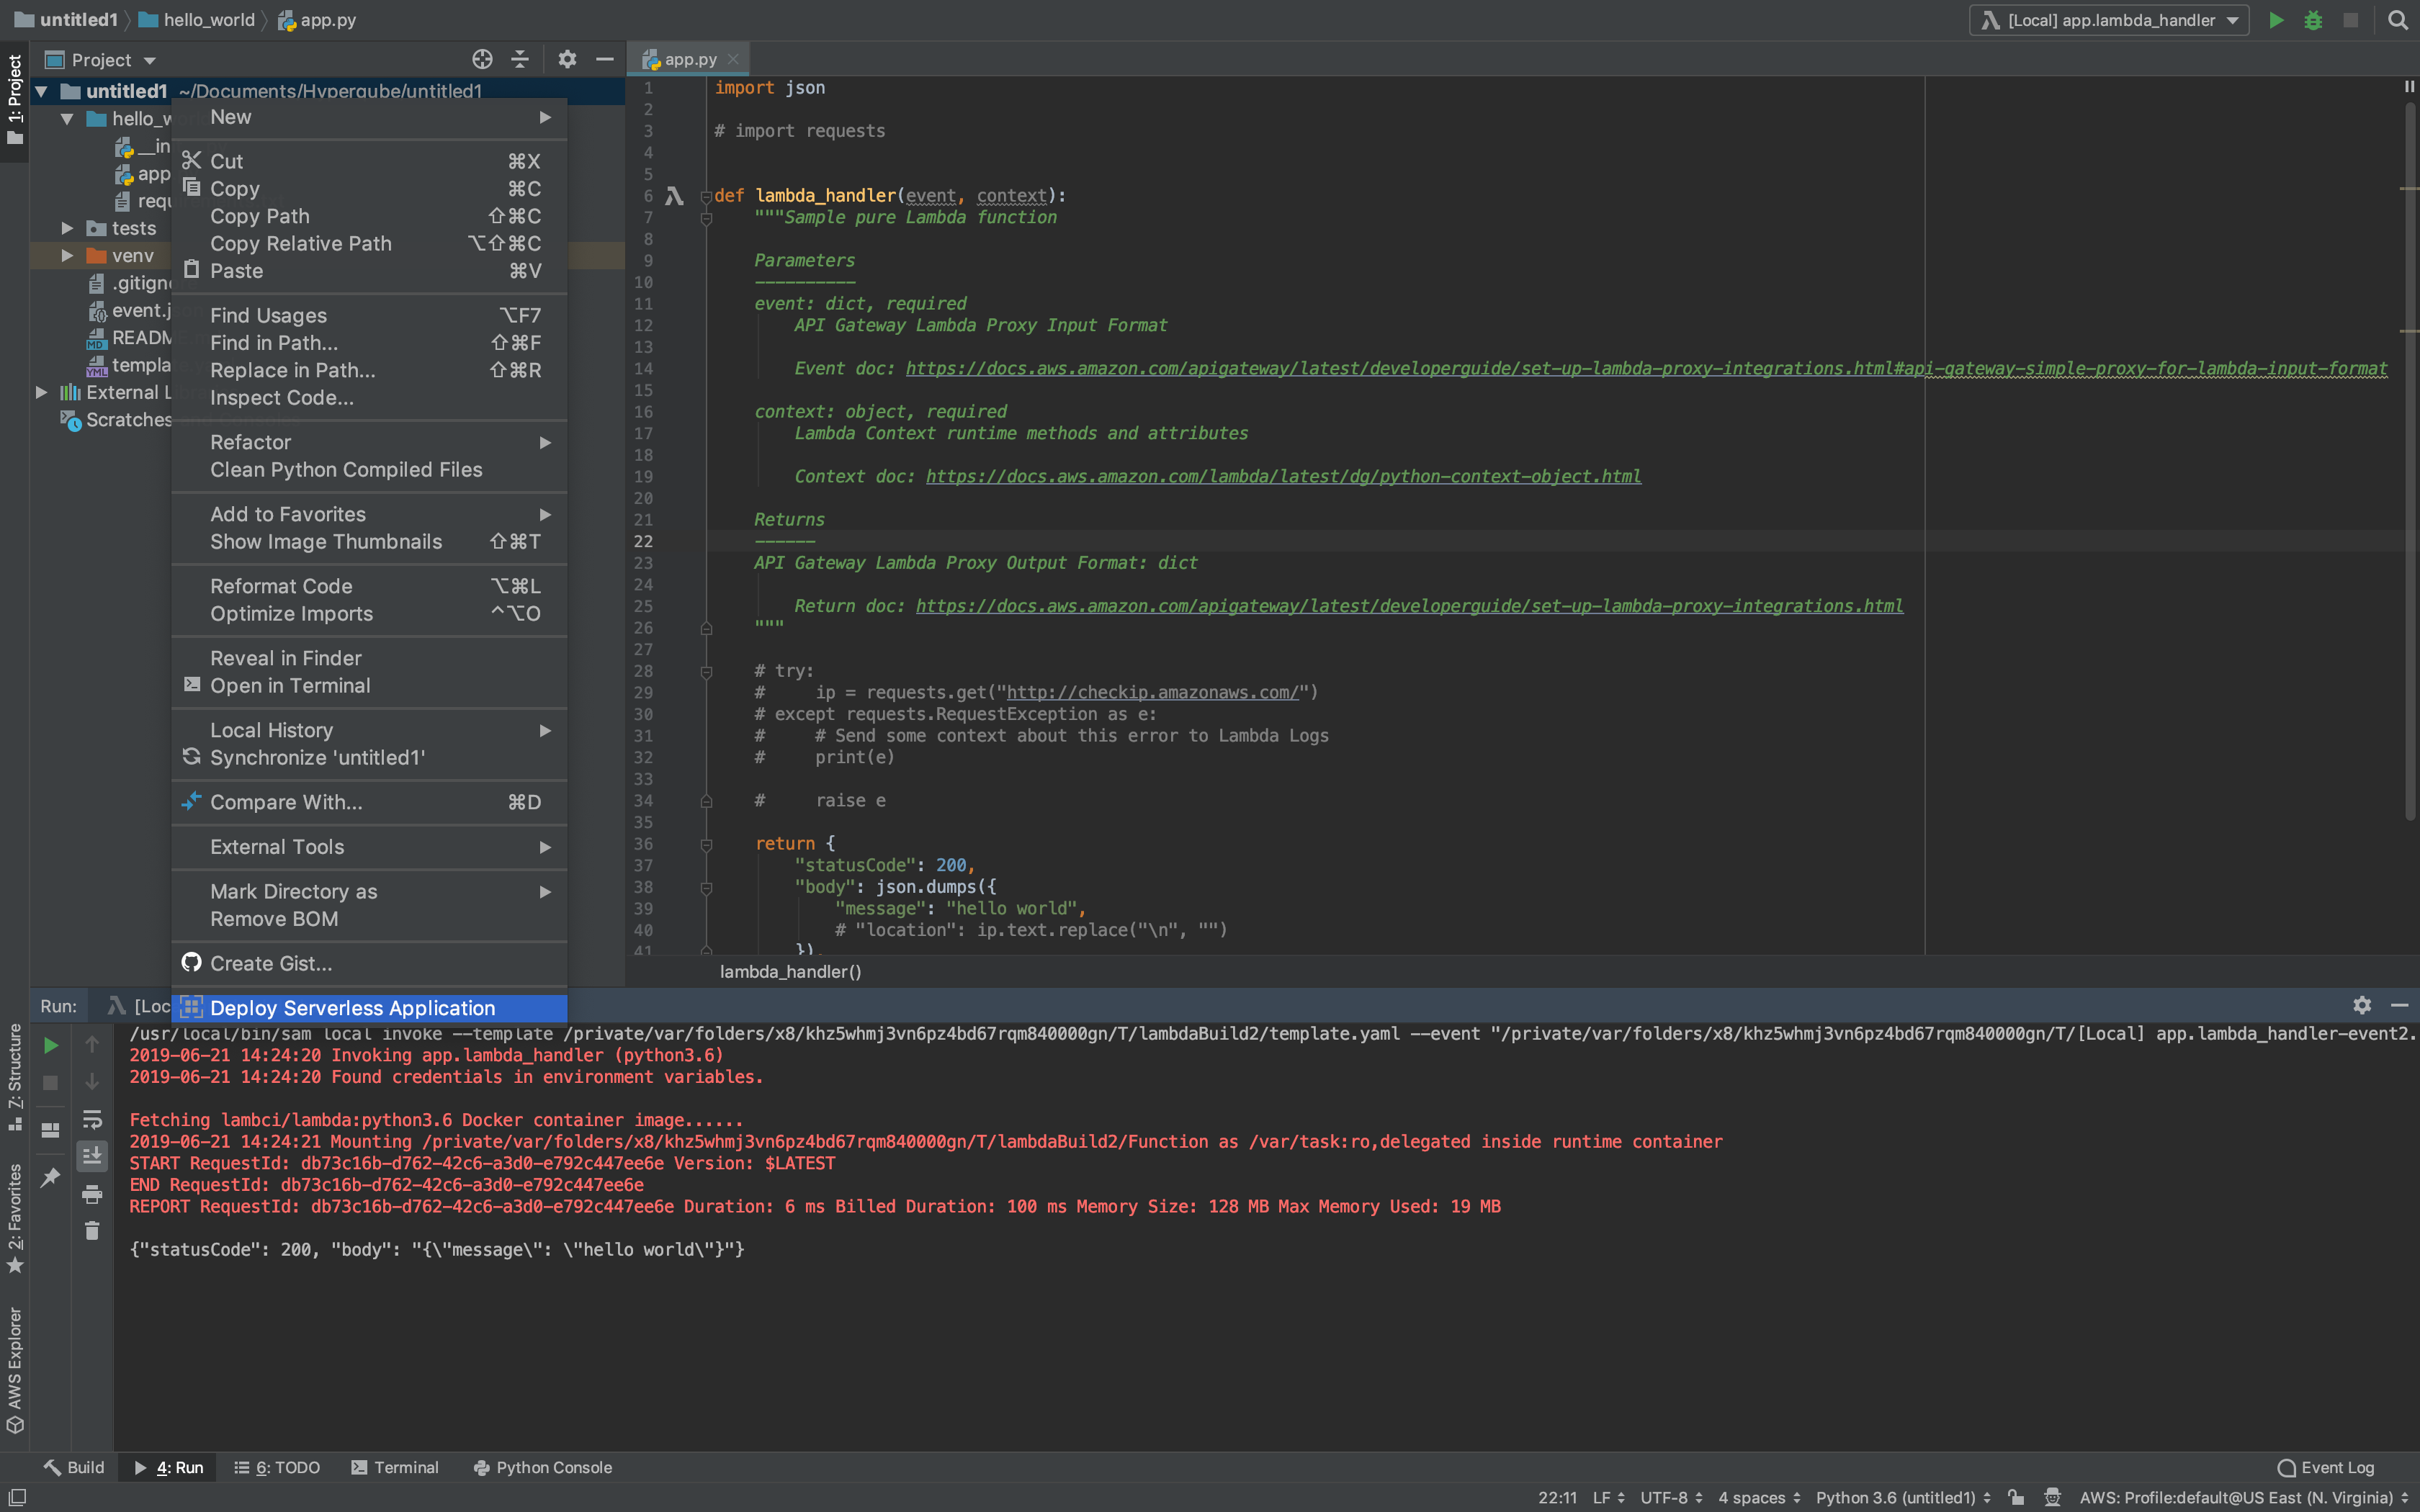Open Project panel settings gear

[567, 59]
